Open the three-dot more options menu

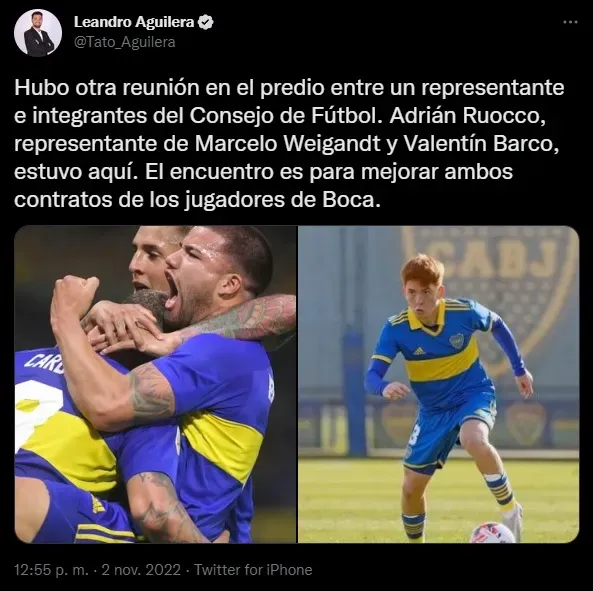[570, 22]
